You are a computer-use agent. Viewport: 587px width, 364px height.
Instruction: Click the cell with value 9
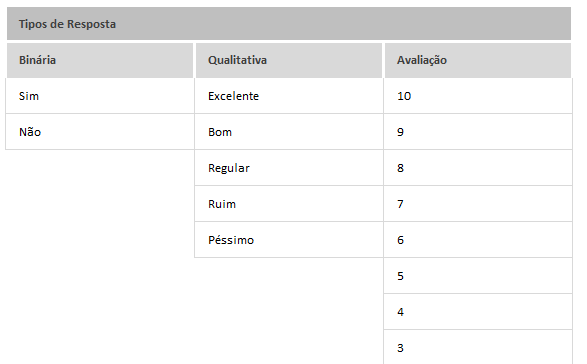478,132
